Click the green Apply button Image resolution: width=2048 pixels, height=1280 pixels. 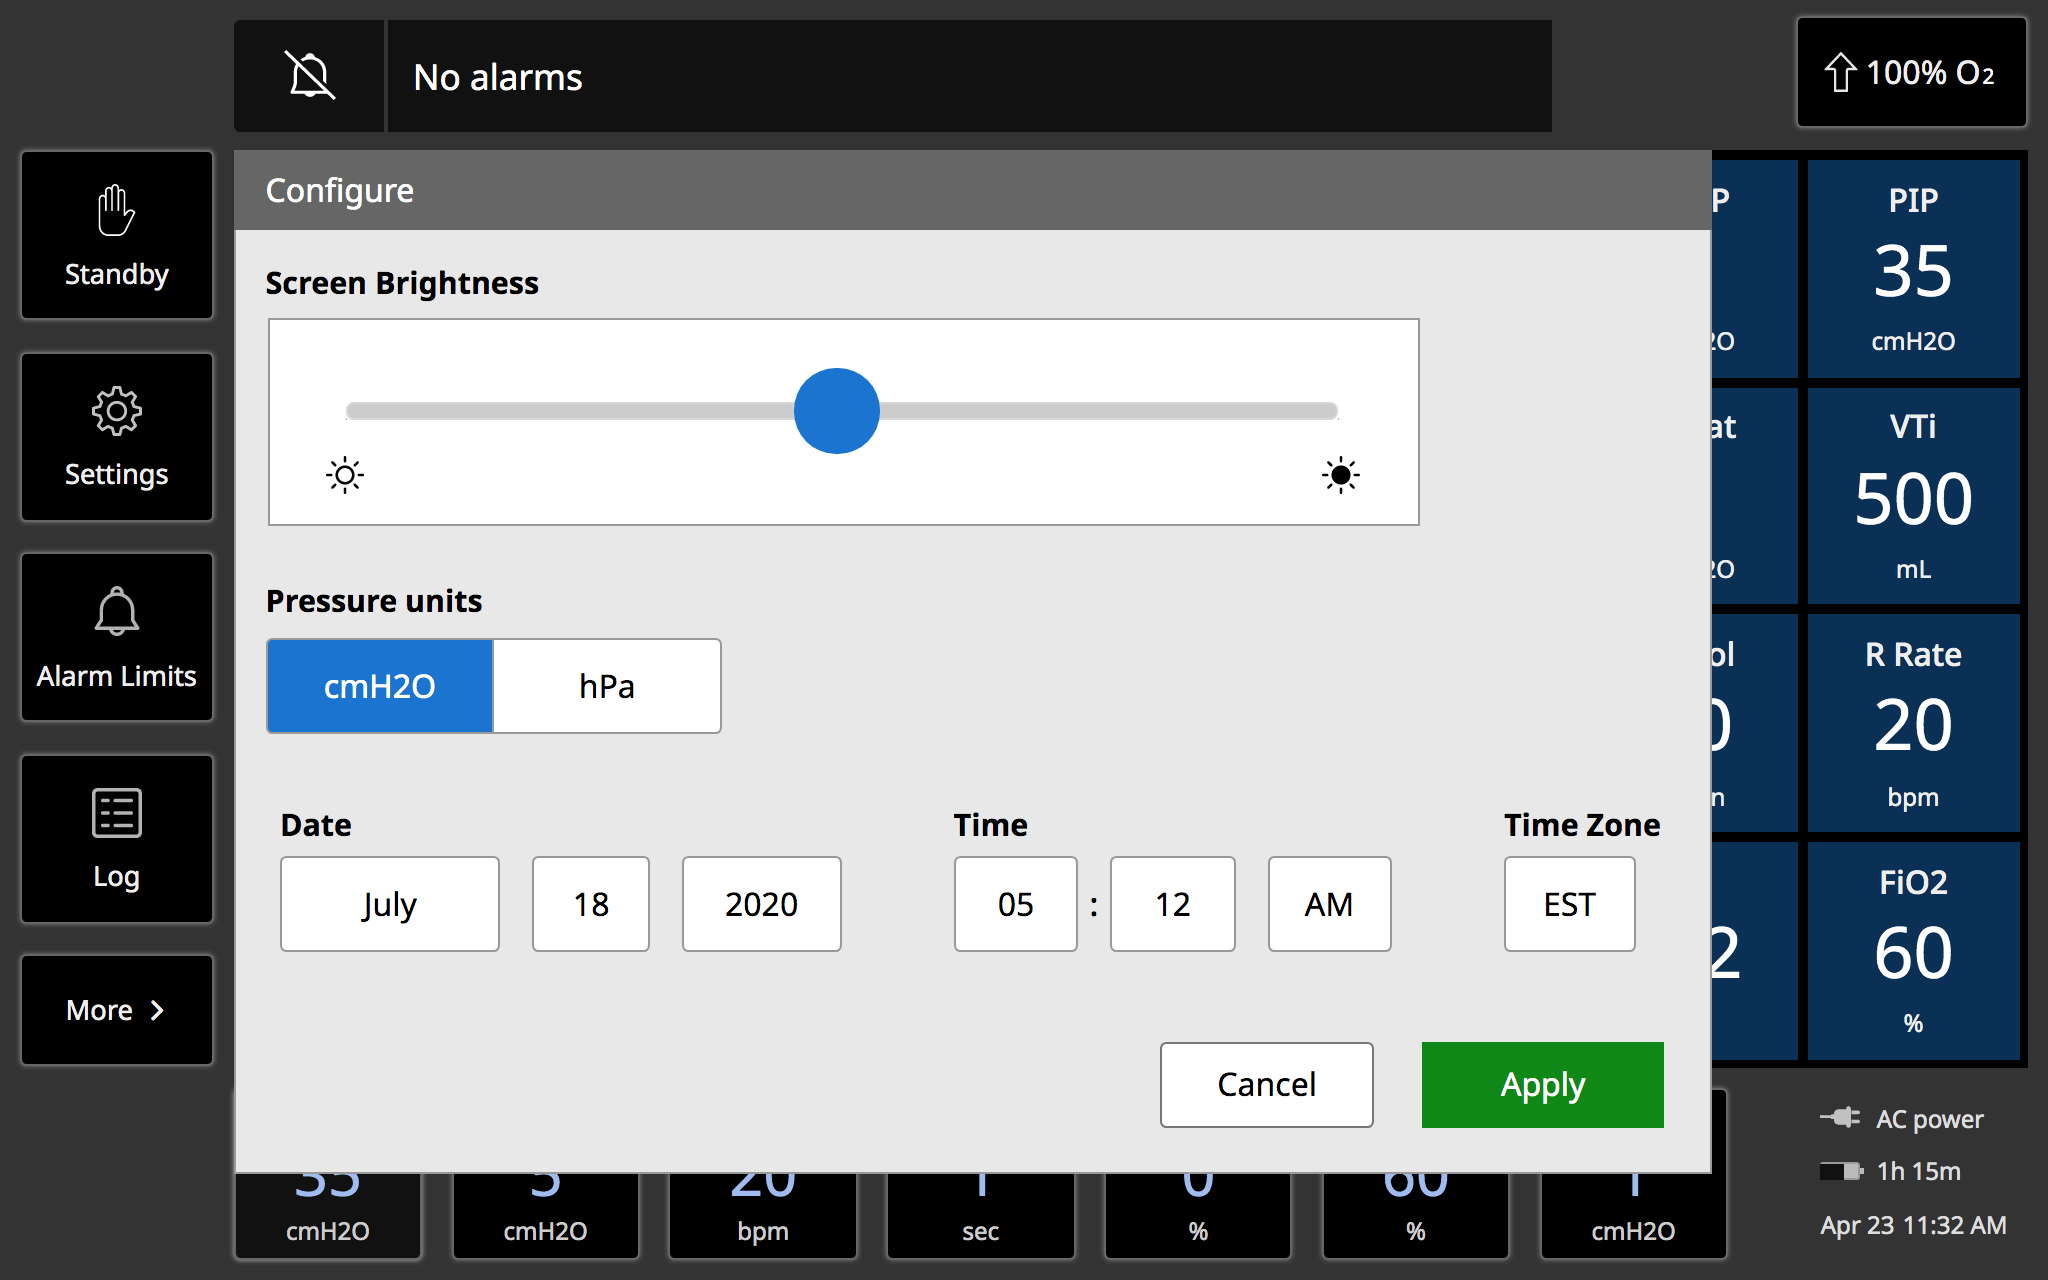click(x=1542, y=1085)
